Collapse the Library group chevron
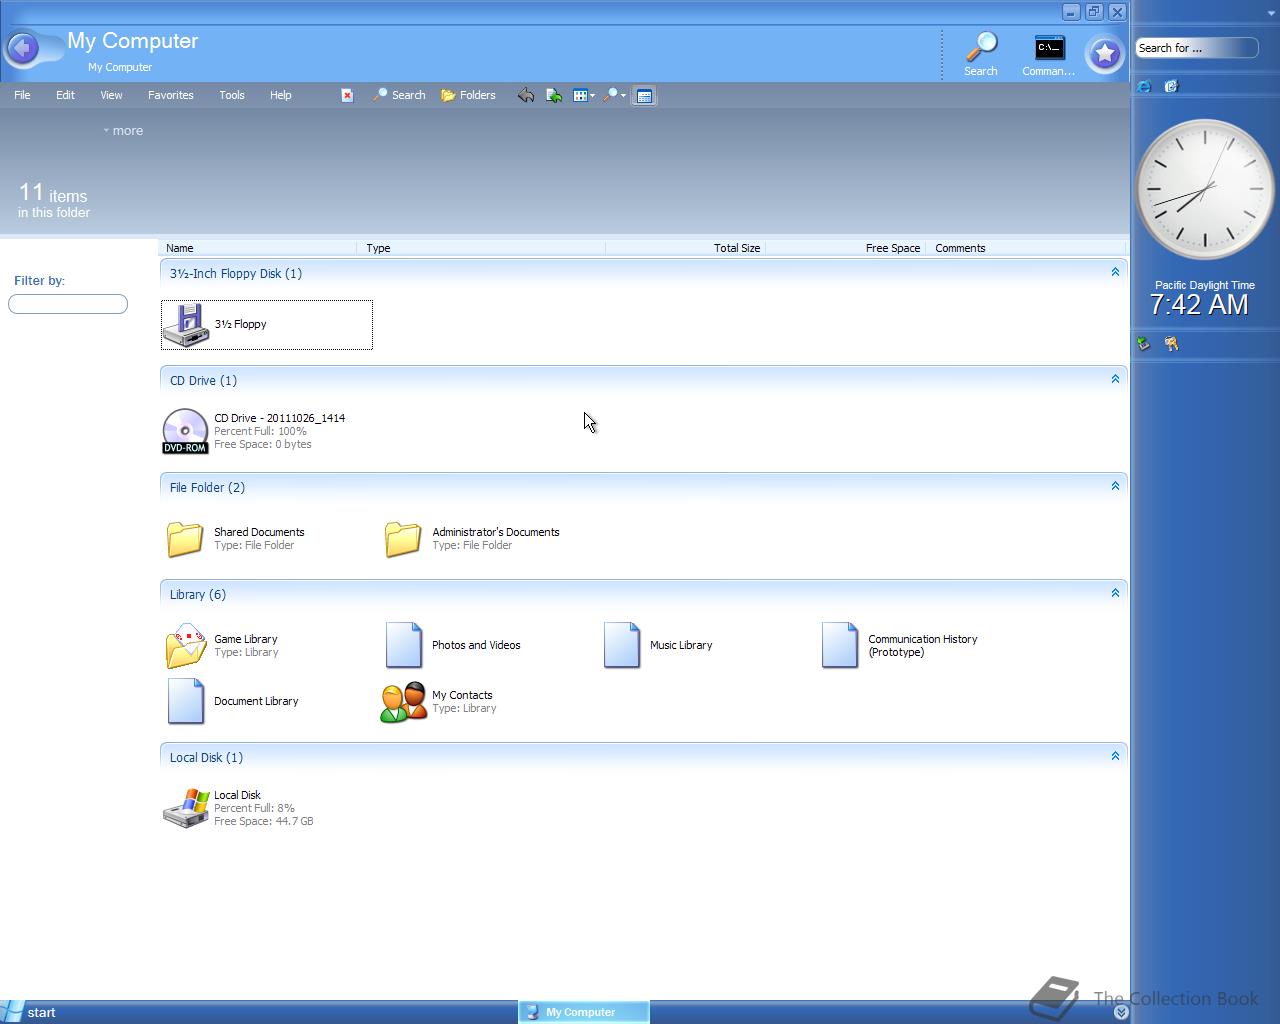The height and width of the screenshot is (1024, 1280). pos(1115,593)
